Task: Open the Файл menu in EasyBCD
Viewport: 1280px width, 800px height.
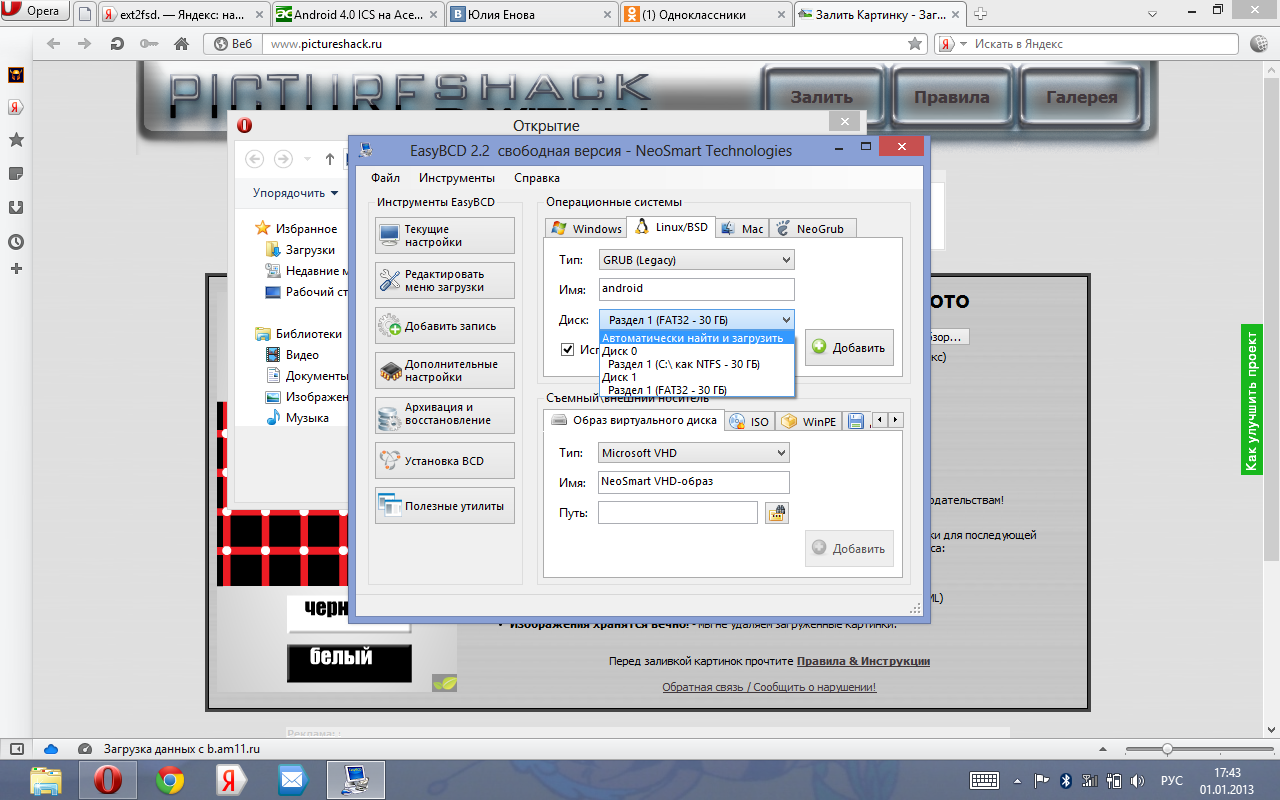Action: 385,178
